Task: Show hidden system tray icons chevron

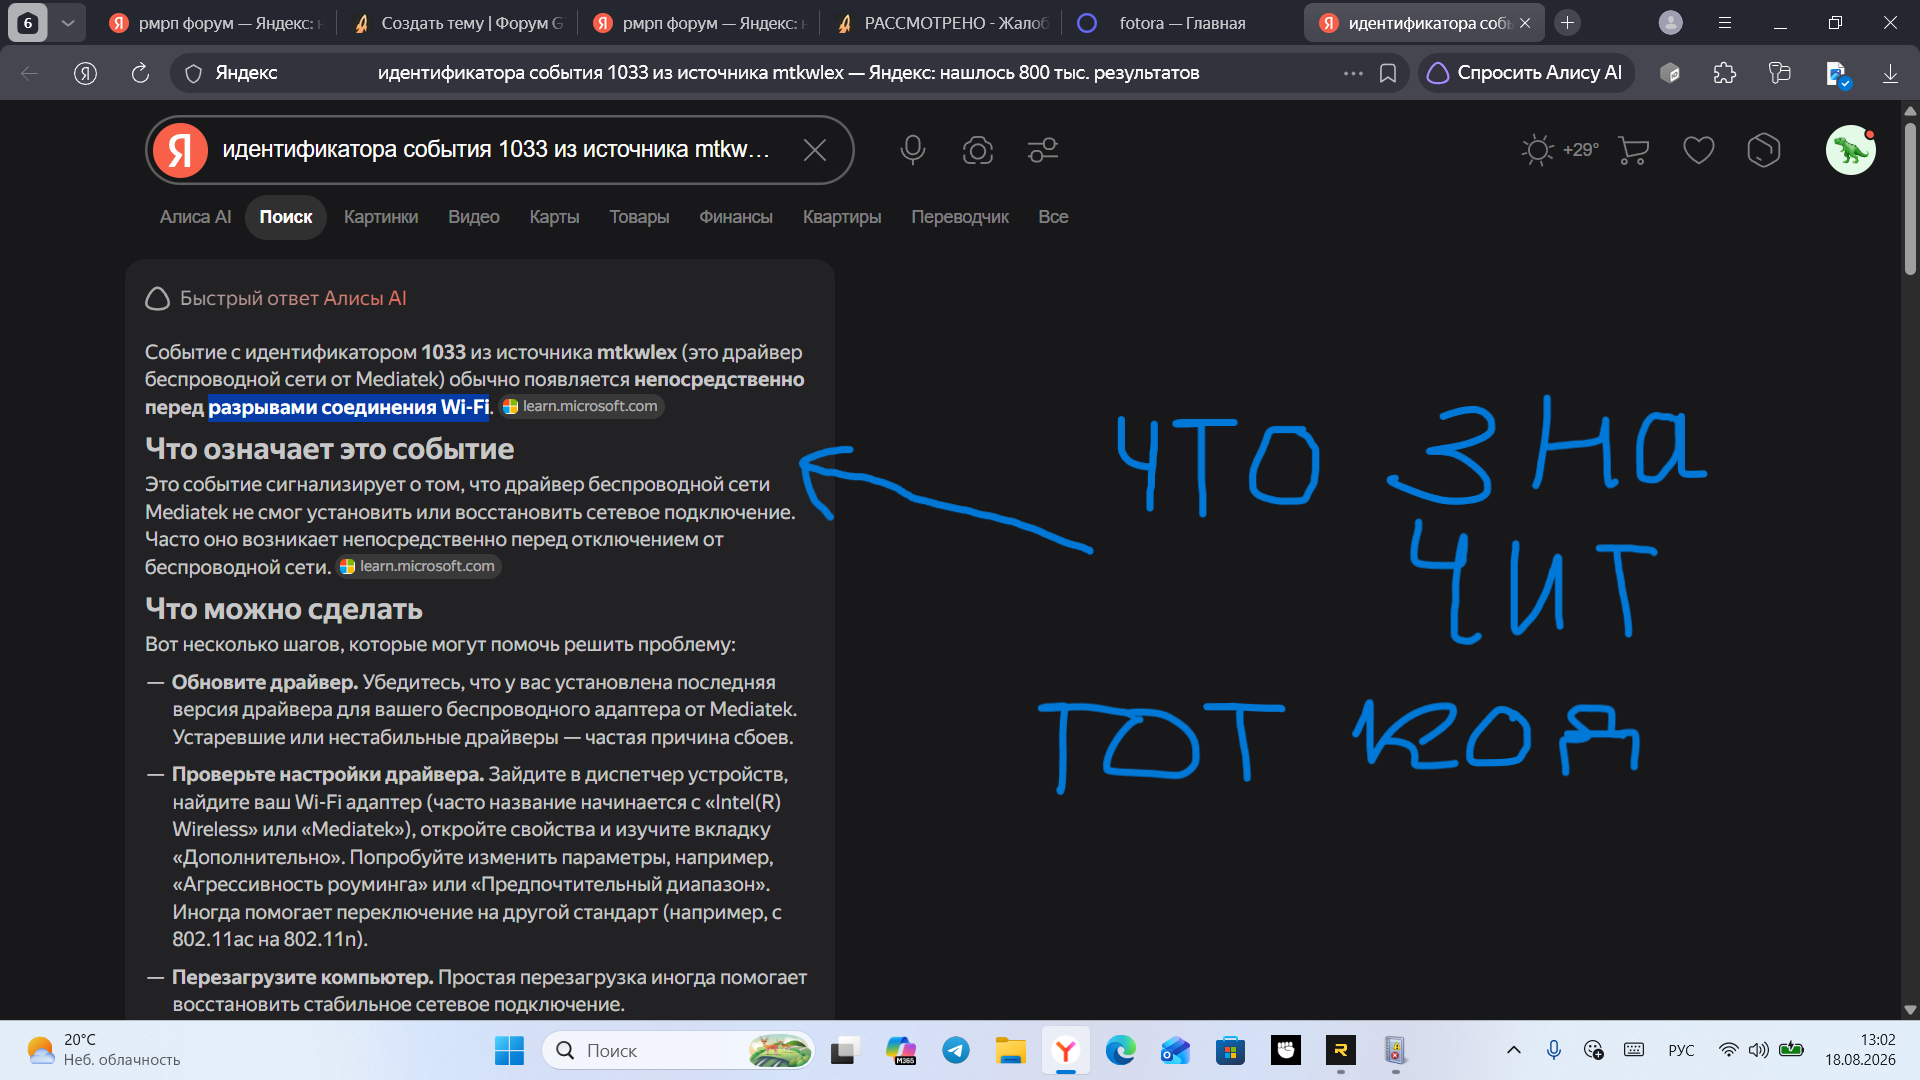Action: (x=1514, y=1051)
